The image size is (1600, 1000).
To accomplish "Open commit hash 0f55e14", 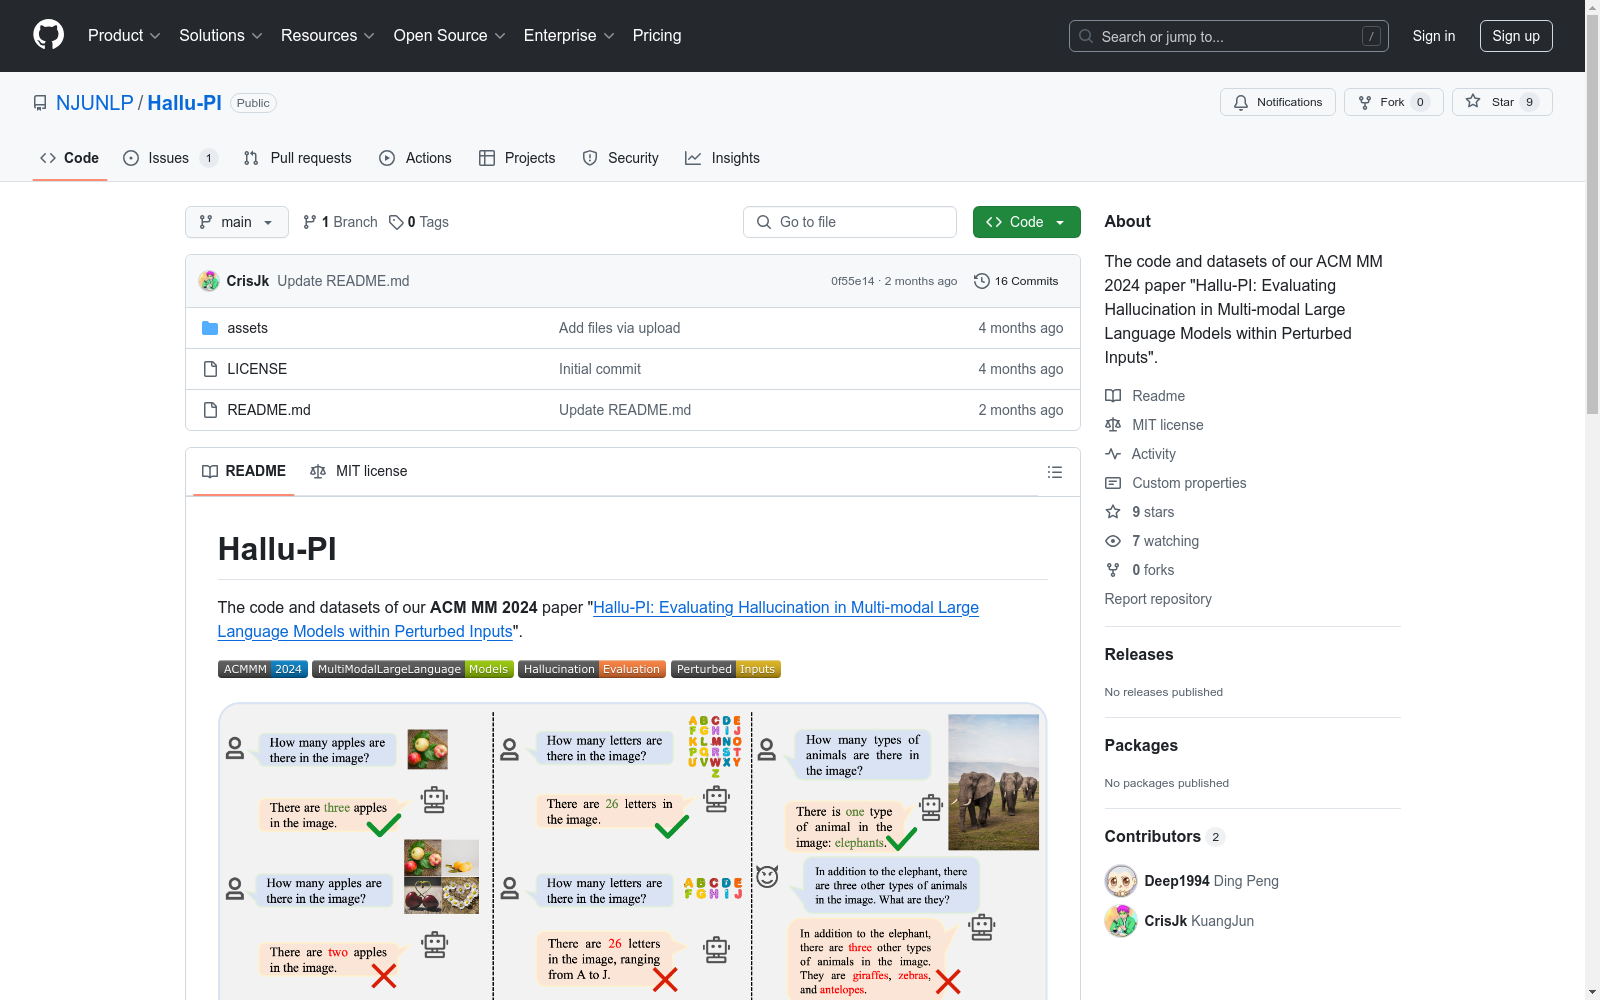I will [852, 281].
